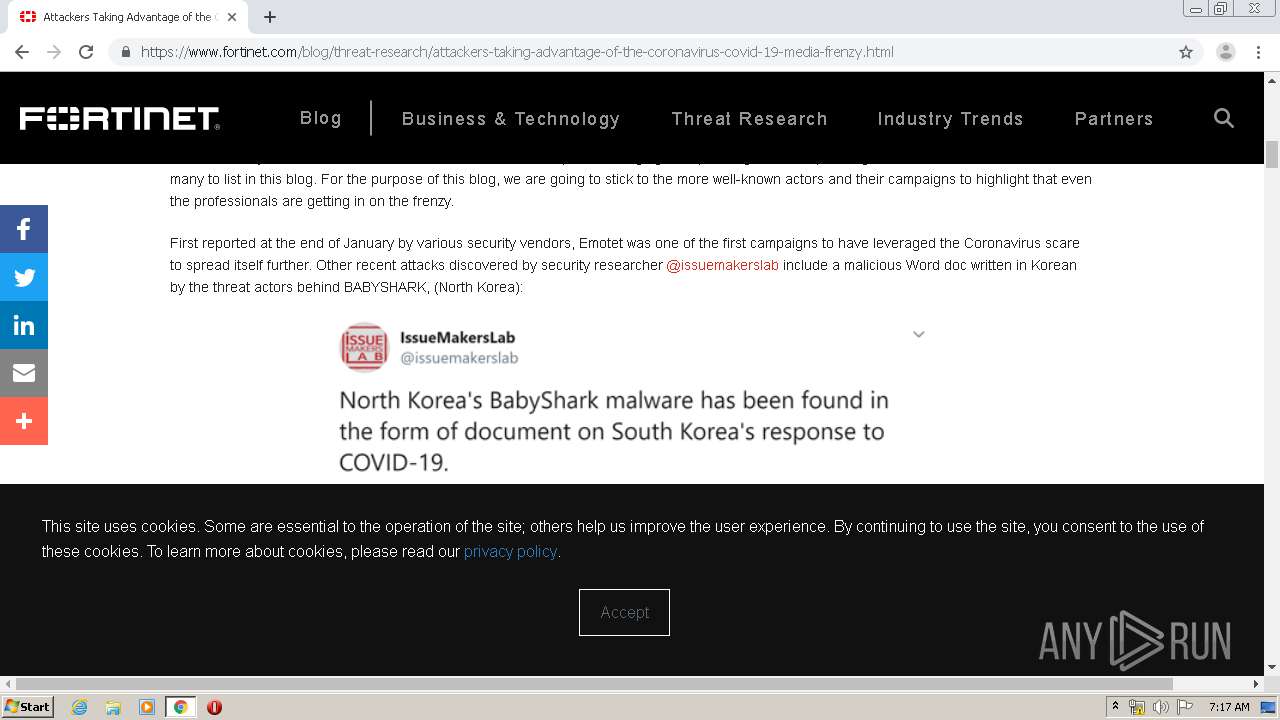
Task: Click the BabyShark tweet text
Action: (614, 431)
